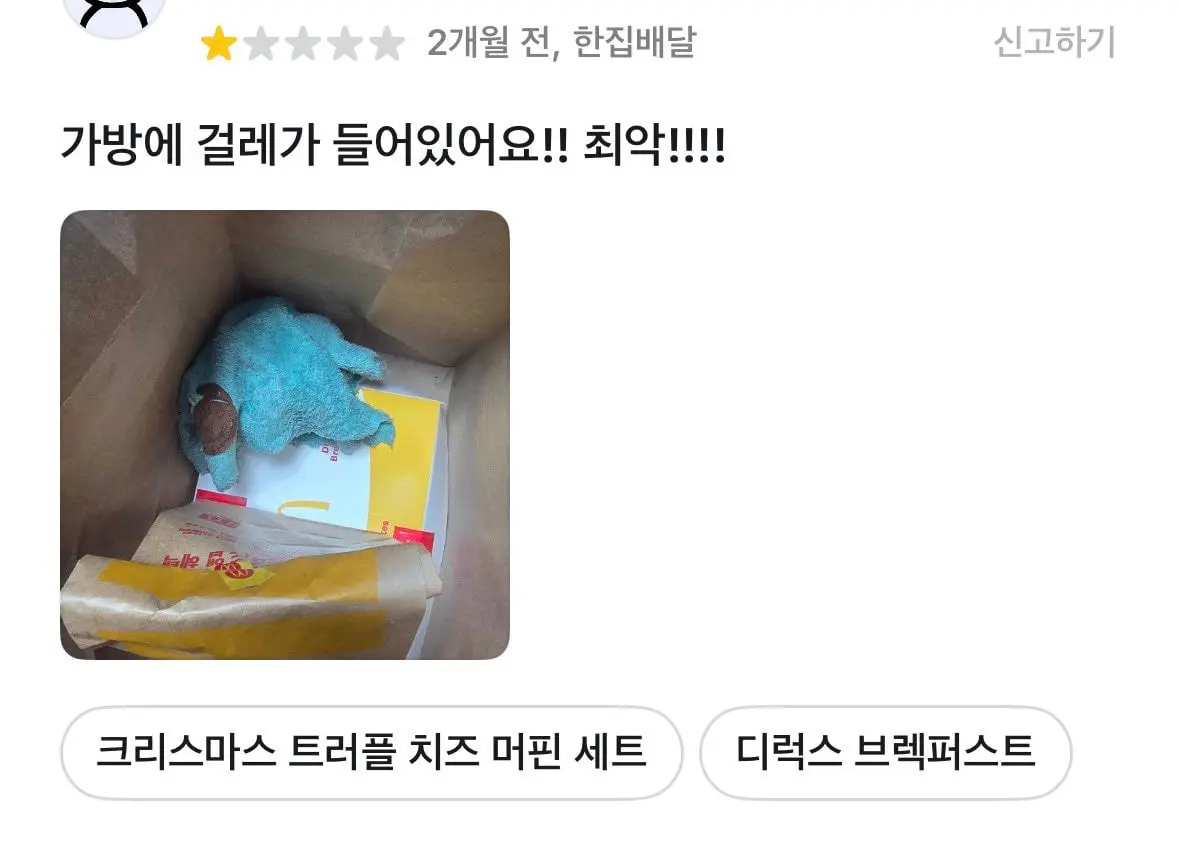The height and width of the screenshot is (847, 1179).
Task: Click the blue rag in the photo
Action: (286, 384)
